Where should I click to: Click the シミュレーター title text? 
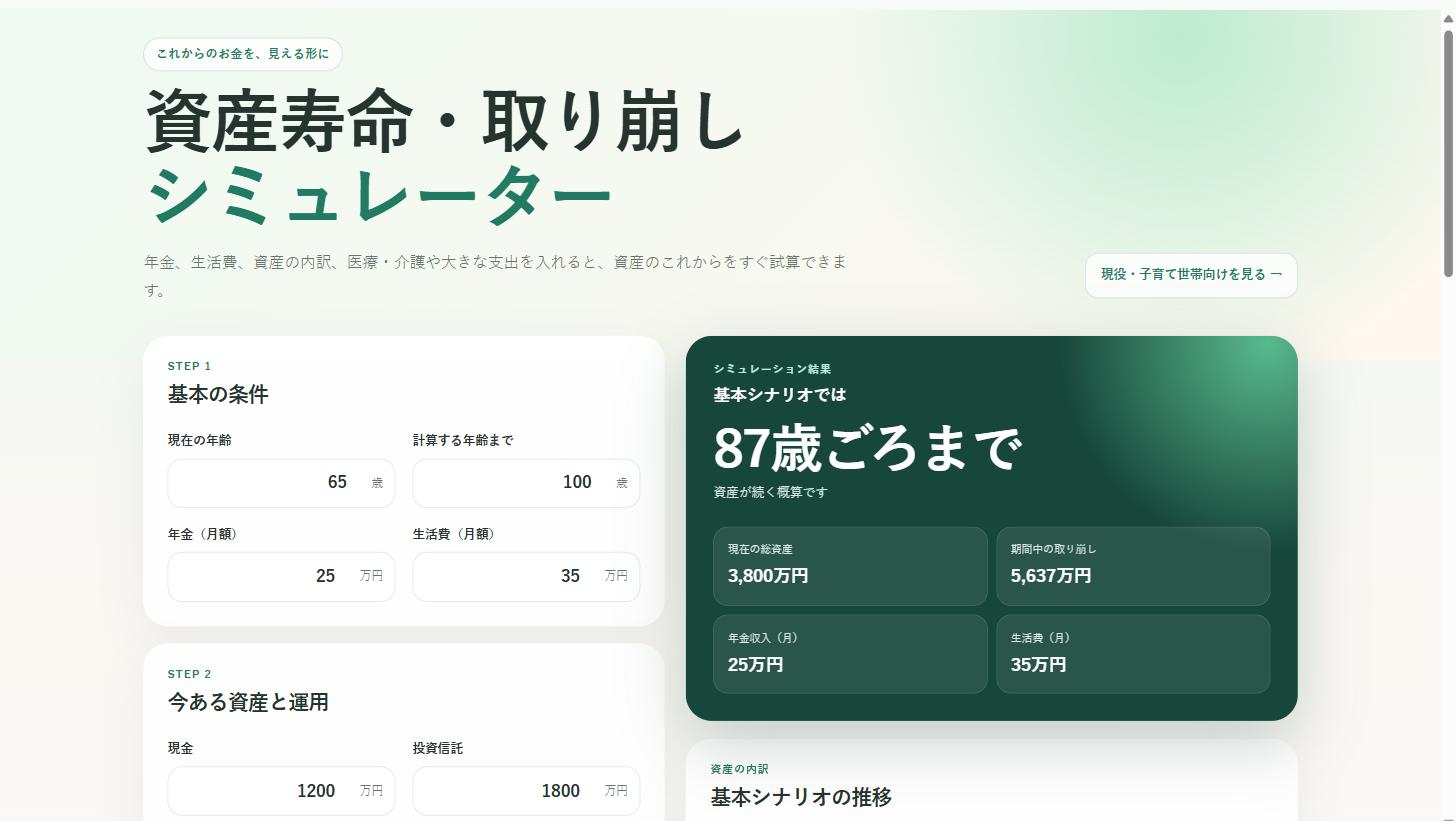pos(379,196)
